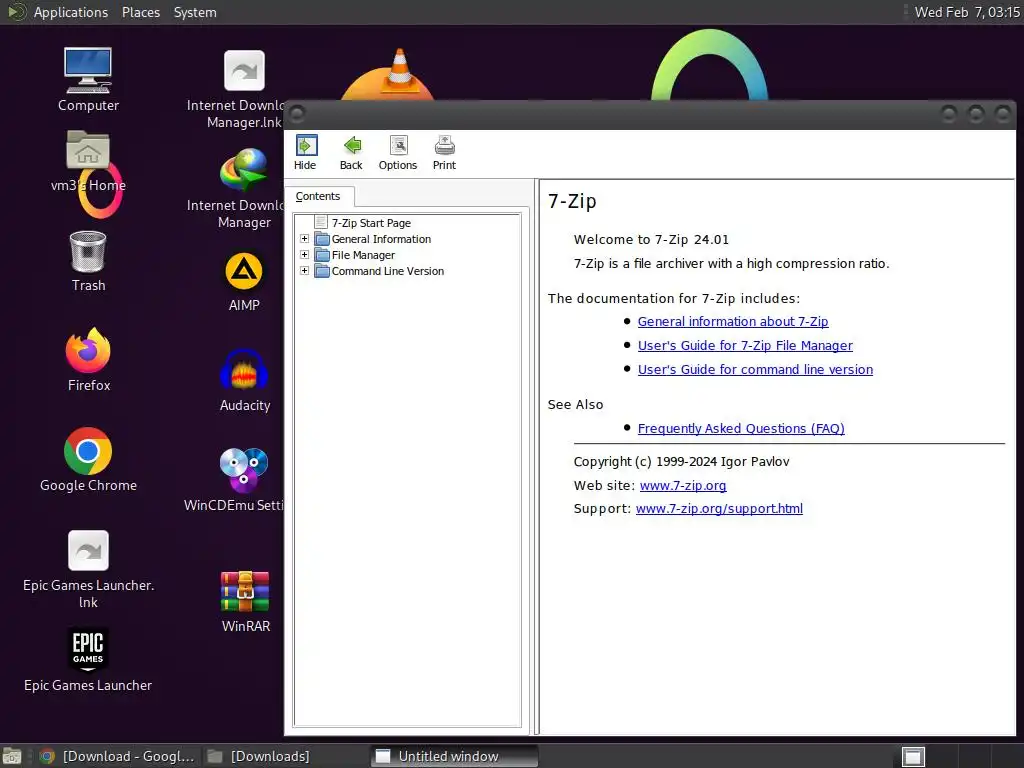This screenshot has height=768, width=1024.
Task: Print the help page via Print icon
Action: pos(444,153)
